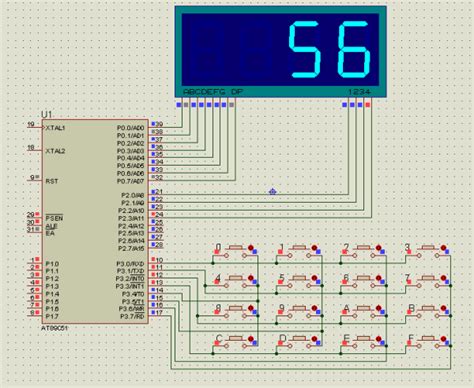
Task: Click the keypad pushbutton labeled D
Action: coord(299,338)
